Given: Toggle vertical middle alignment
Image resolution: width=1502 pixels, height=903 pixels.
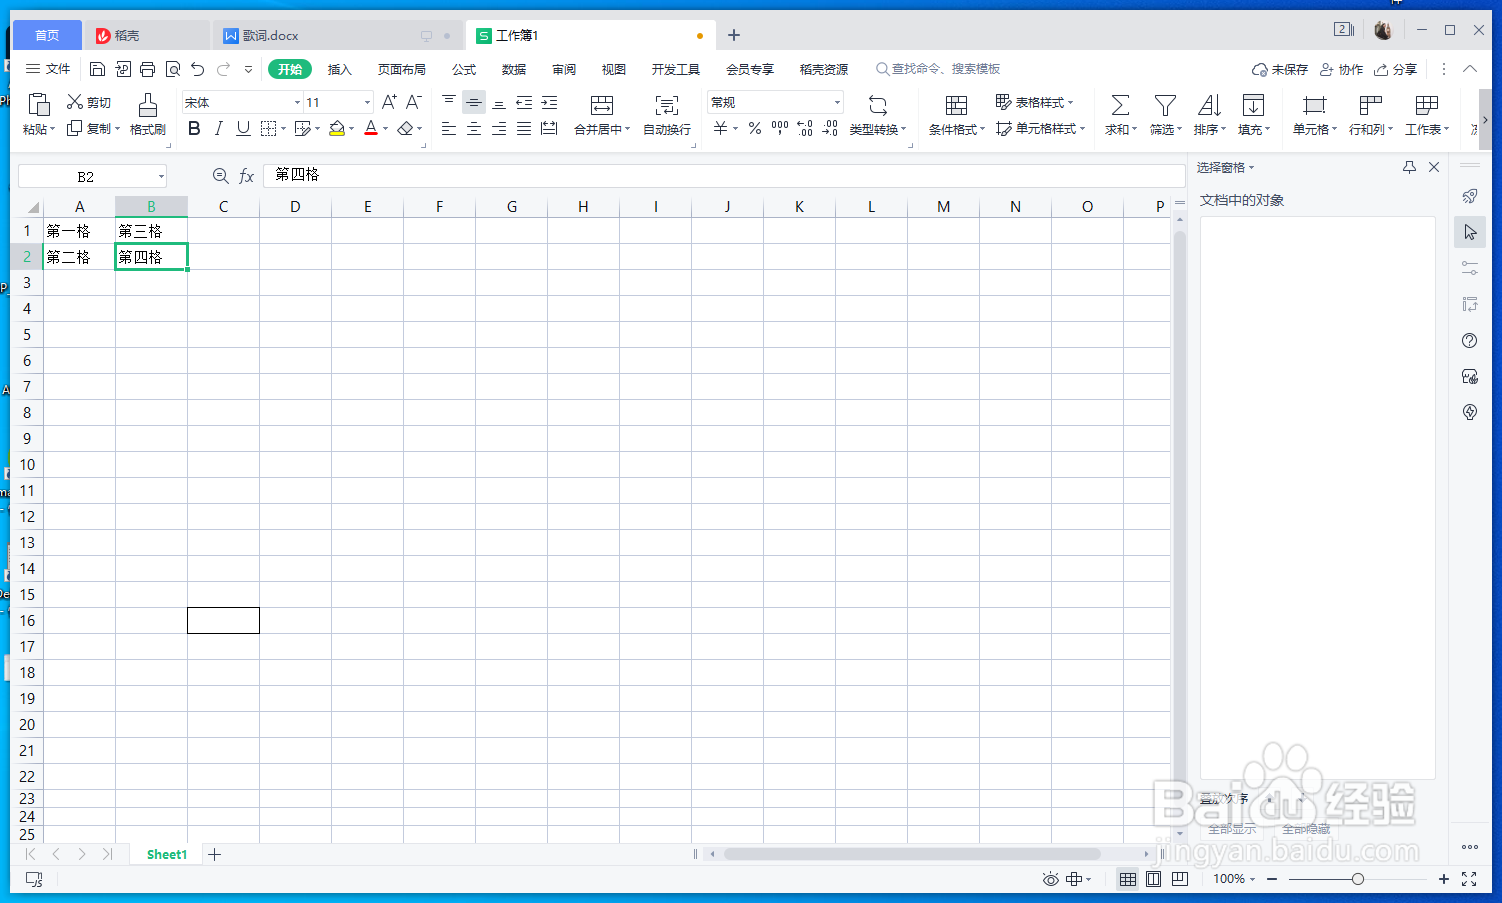Looking at the screenshot, I should coord(474,102).
